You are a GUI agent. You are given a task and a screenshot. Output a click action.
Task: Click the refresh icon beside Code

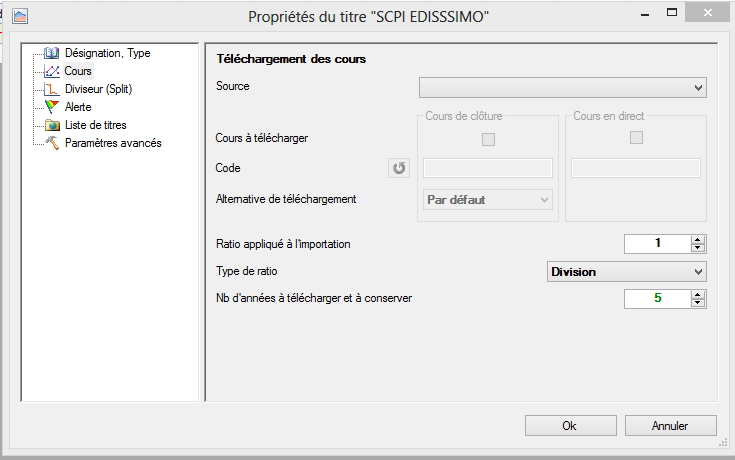(399, 168)
